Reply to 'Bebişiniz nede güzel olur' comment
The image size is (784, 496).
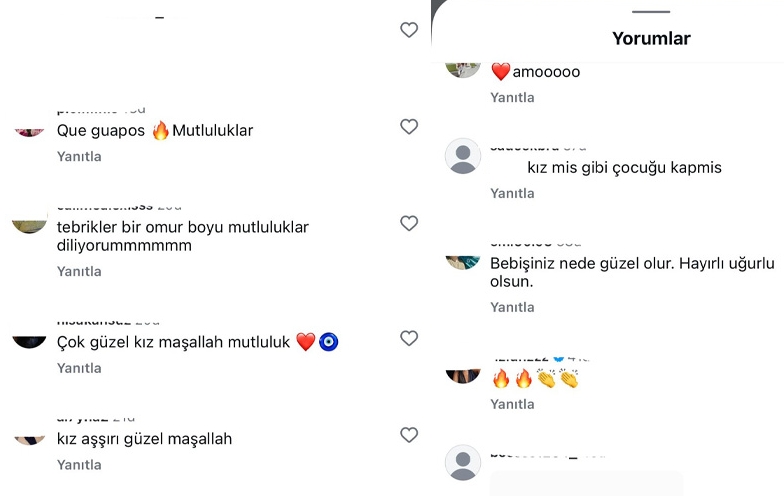click(x=512, y=307)
